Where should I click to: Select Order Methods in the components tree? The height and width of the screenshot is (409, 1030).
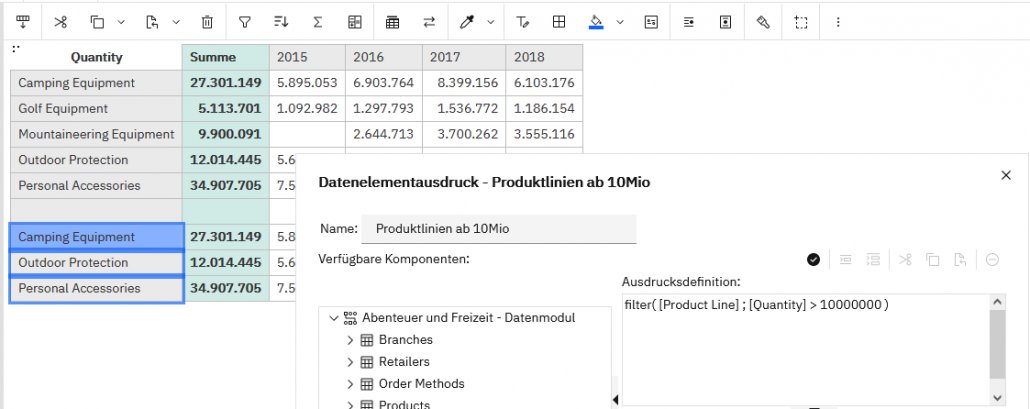coord(421,383)
